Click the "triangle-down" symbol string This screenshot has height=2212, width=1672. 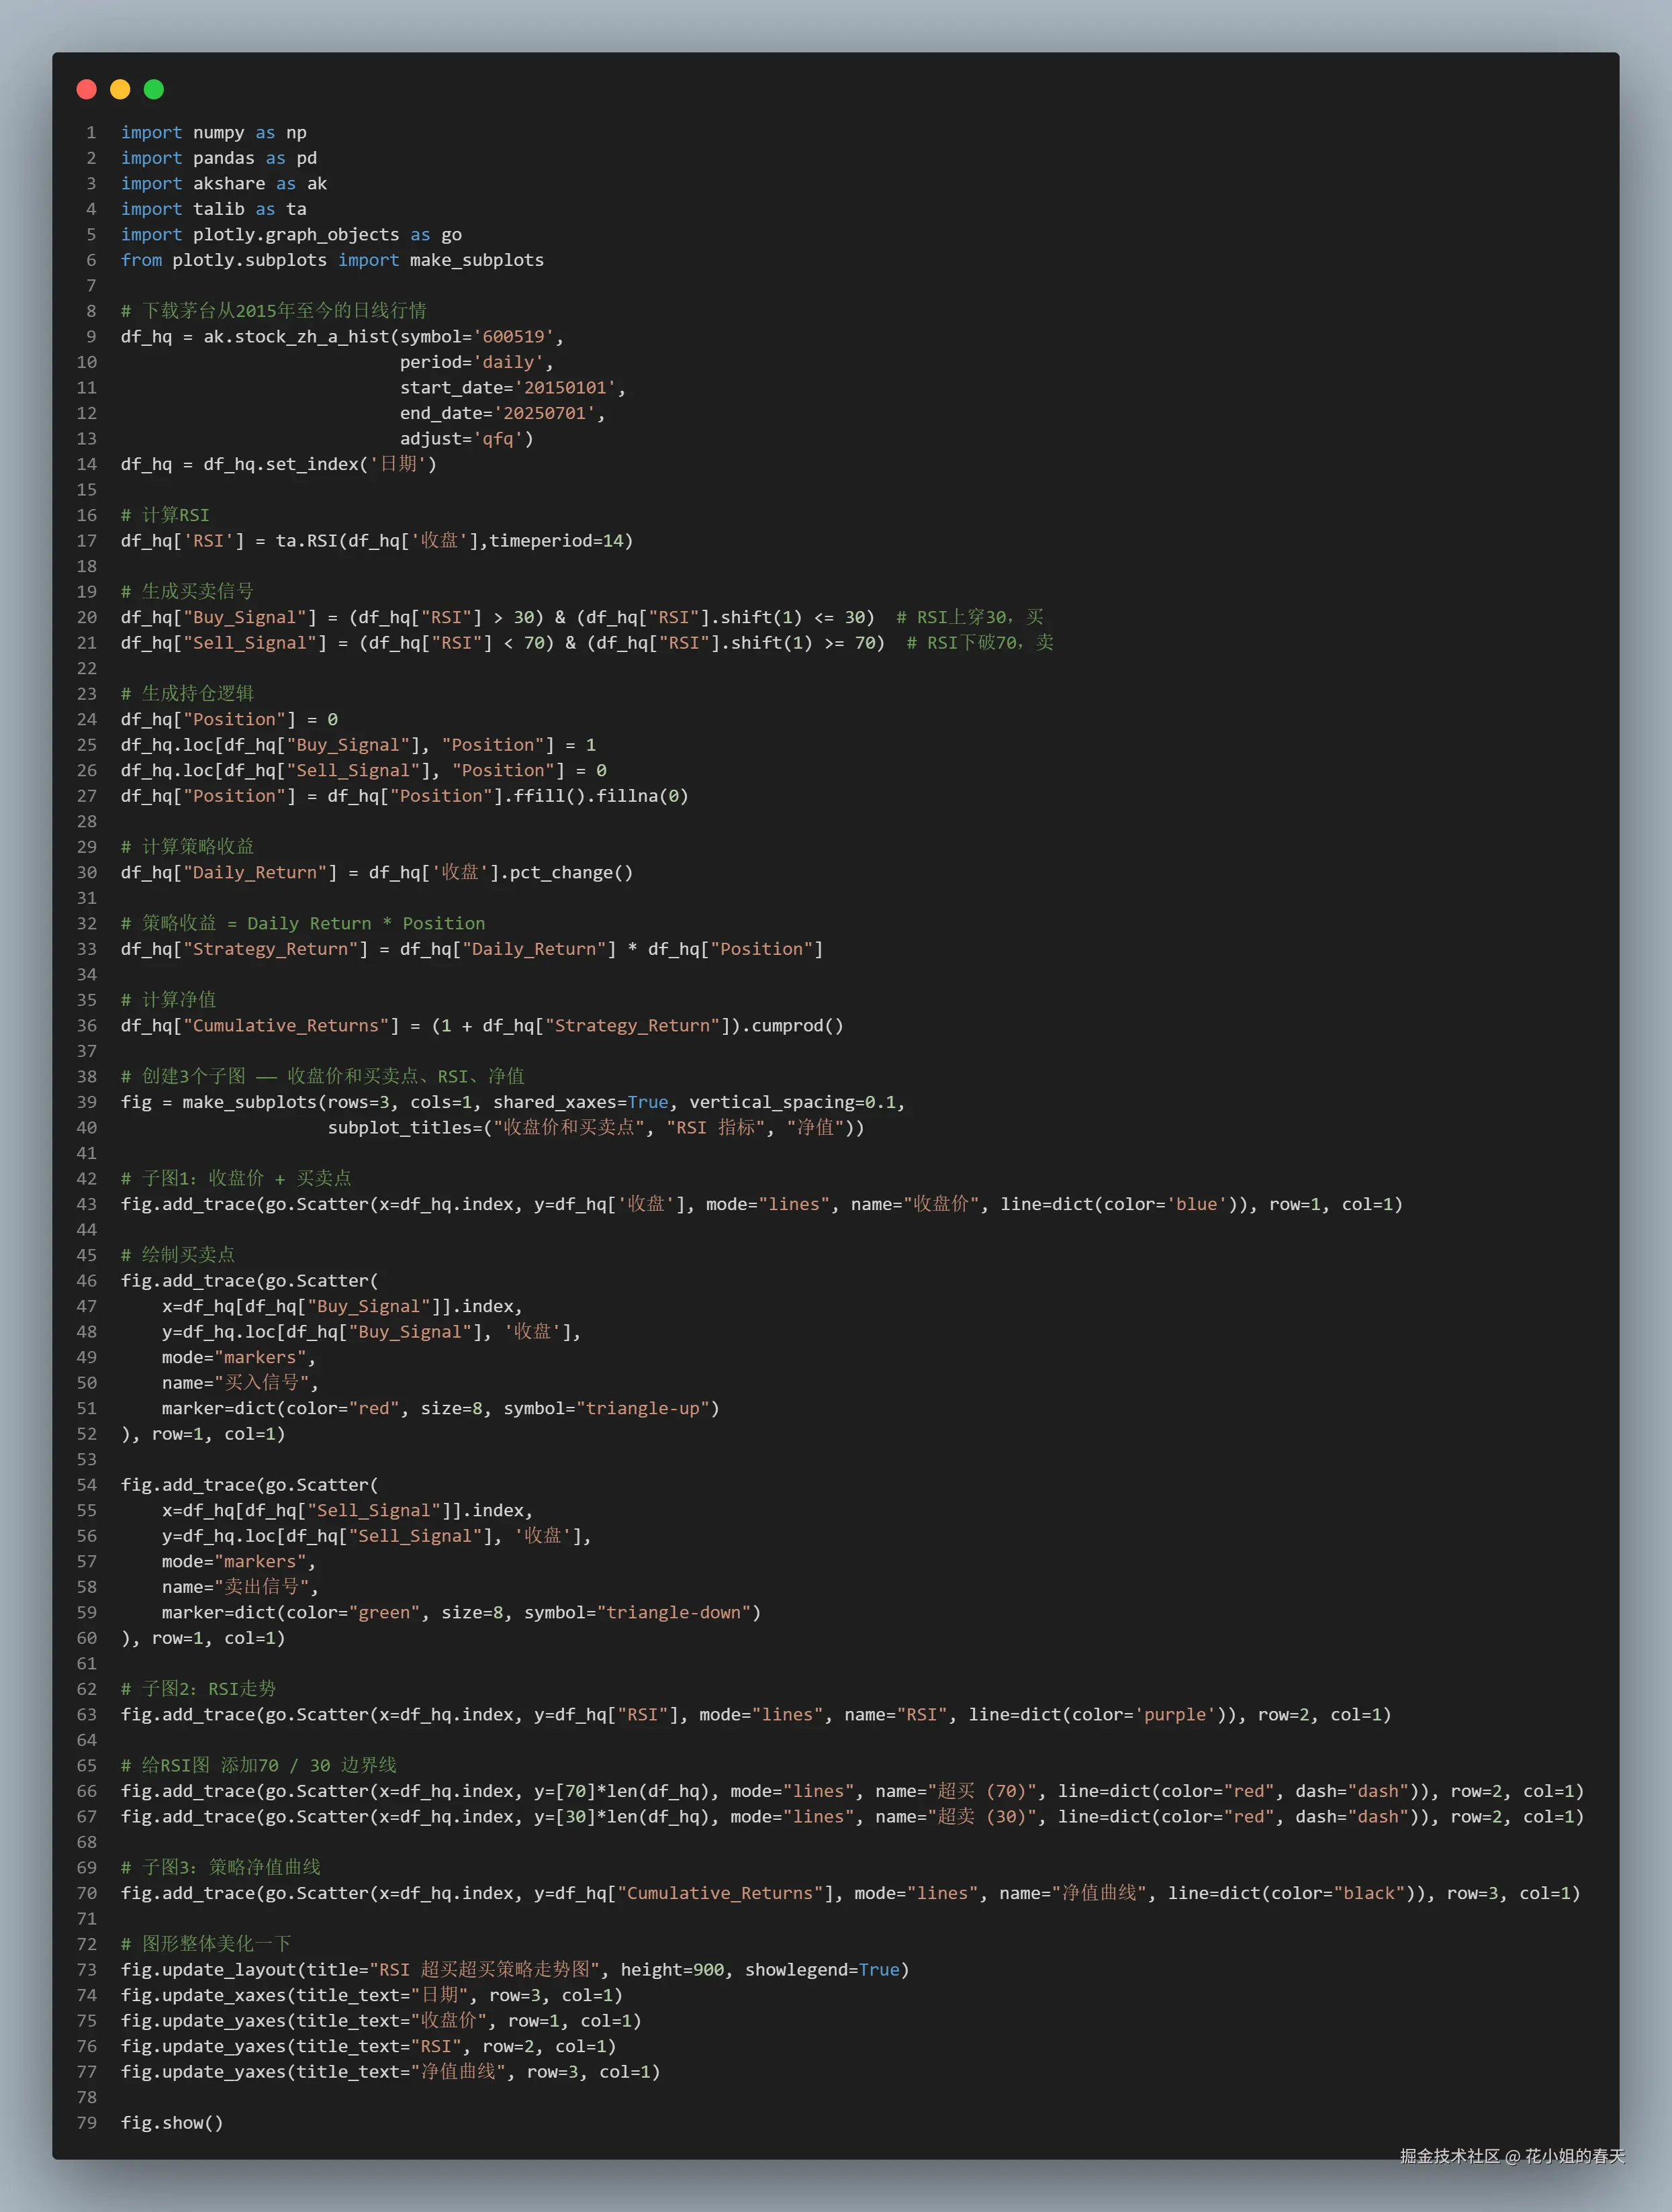pos(673,1613)
